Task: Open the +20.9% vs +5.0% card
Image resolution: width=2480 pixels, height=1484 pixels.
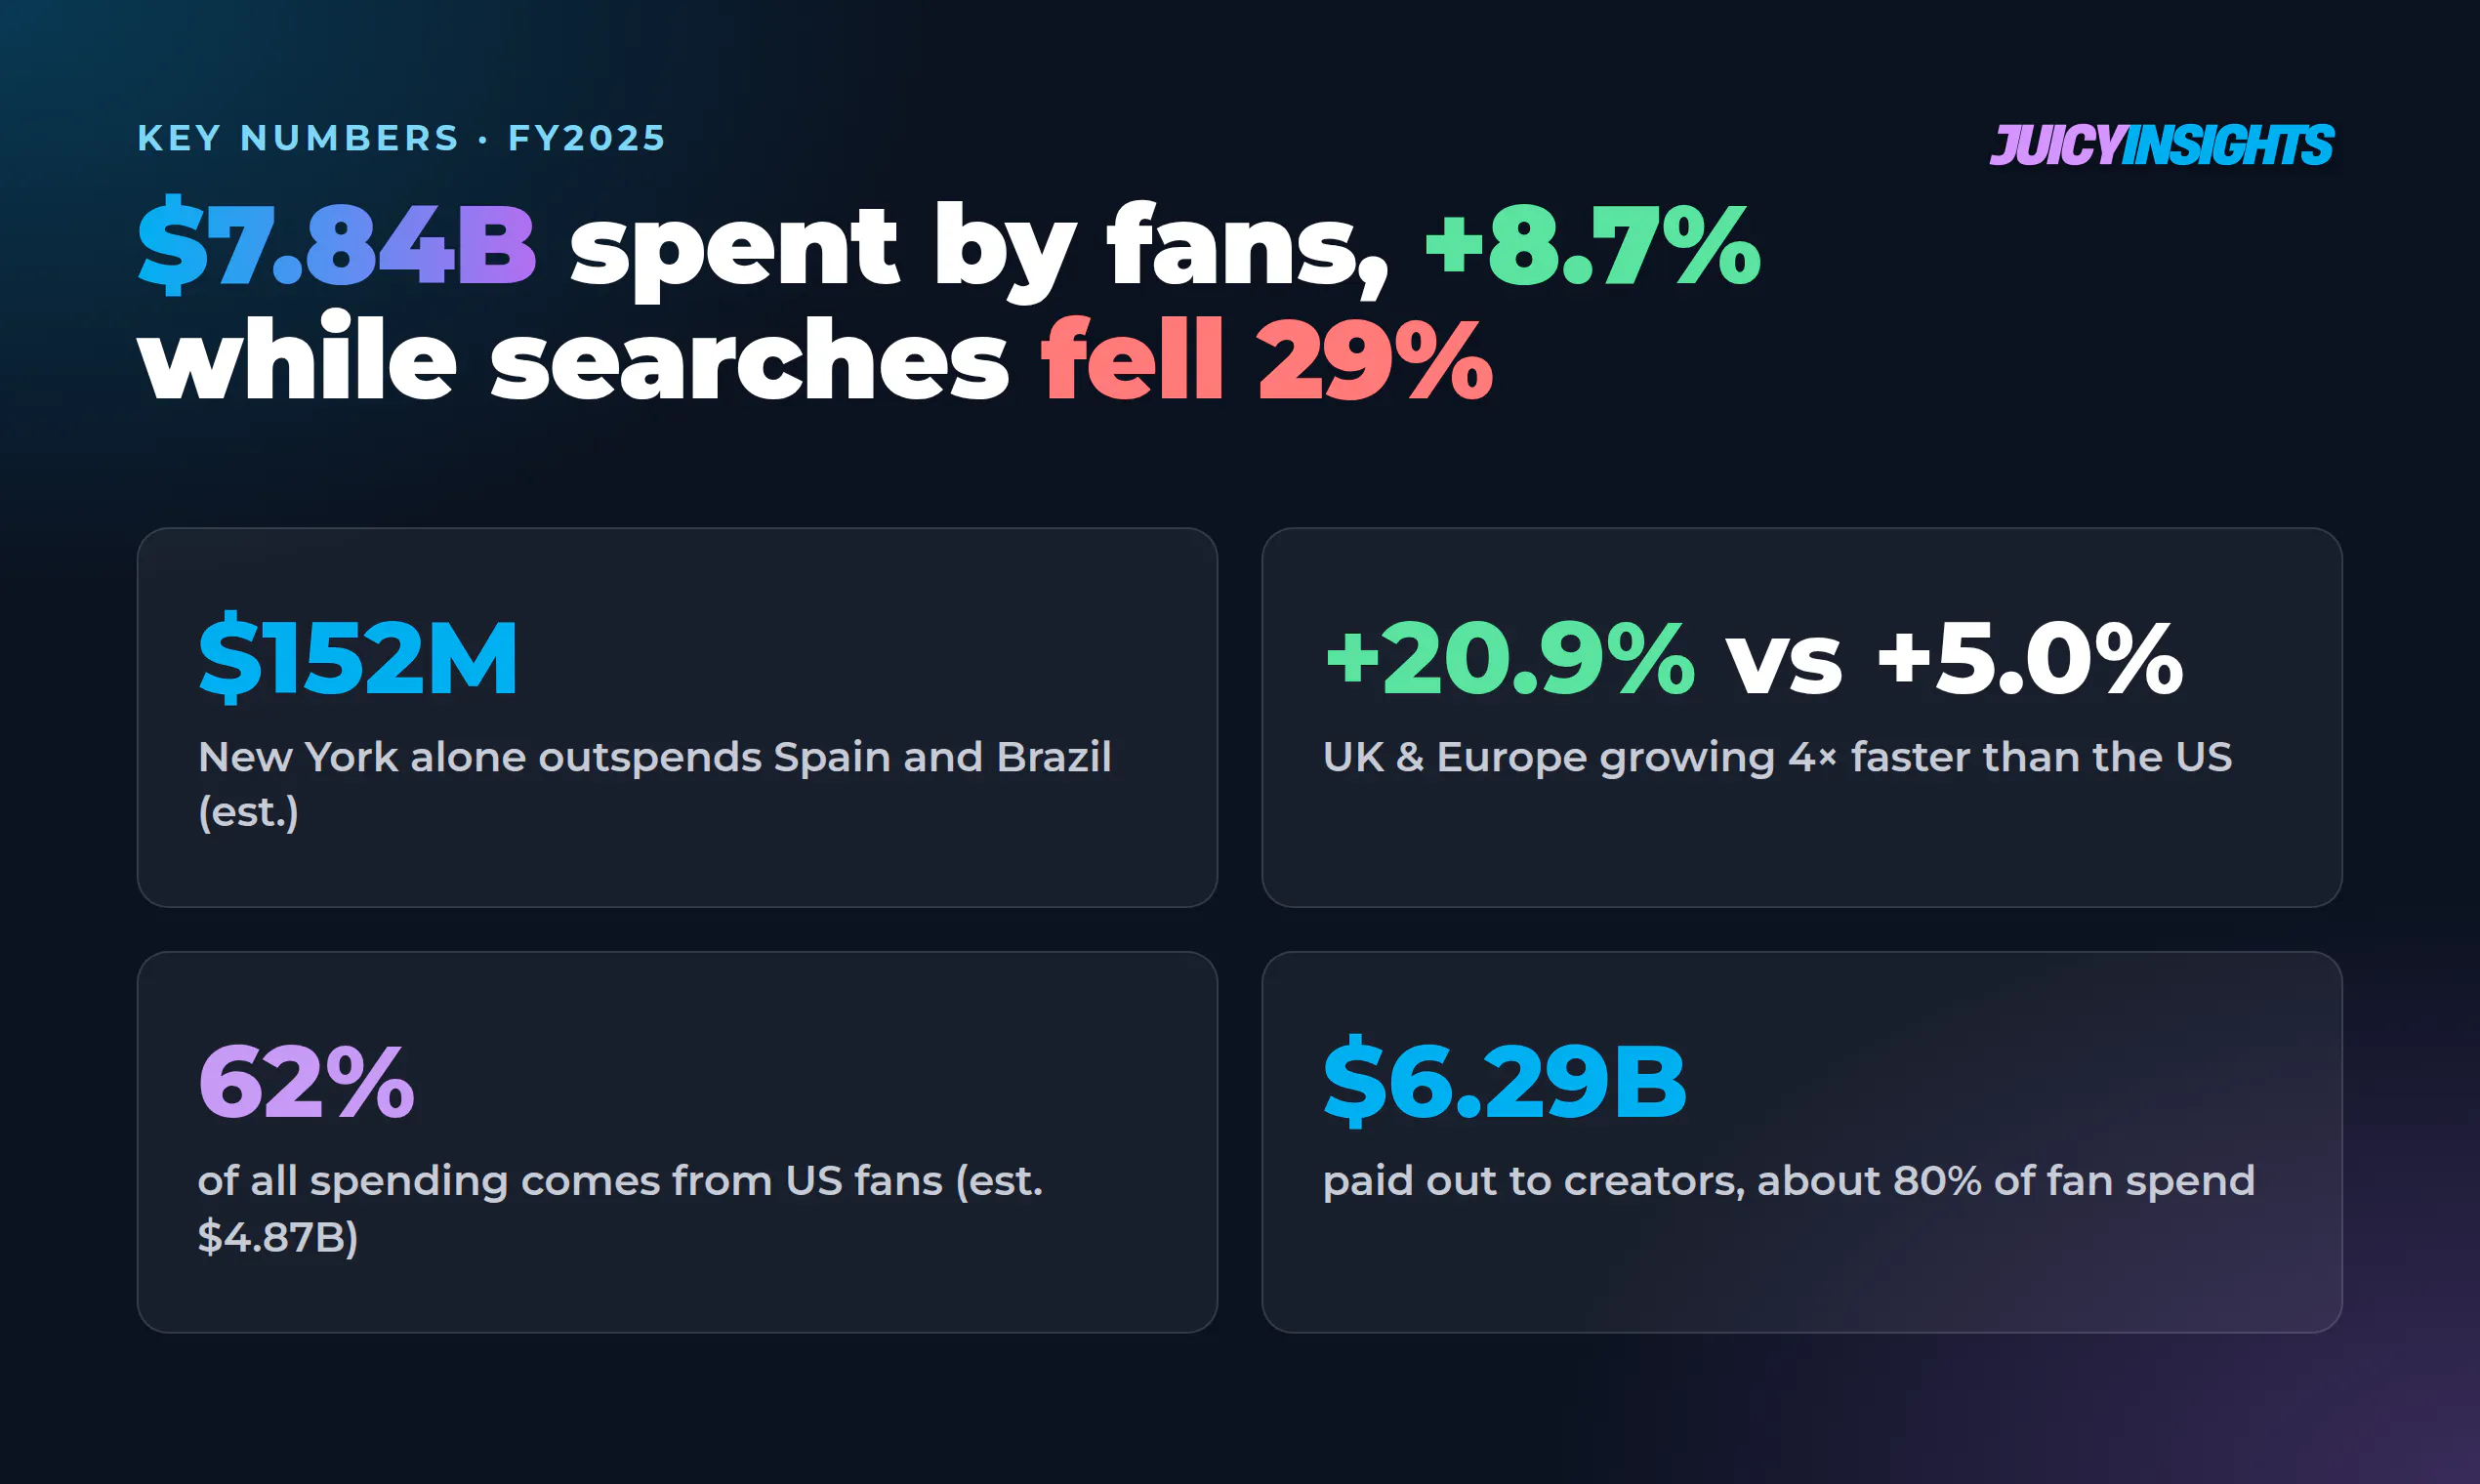Action: pyautogui.click(x=1801, y=717)
